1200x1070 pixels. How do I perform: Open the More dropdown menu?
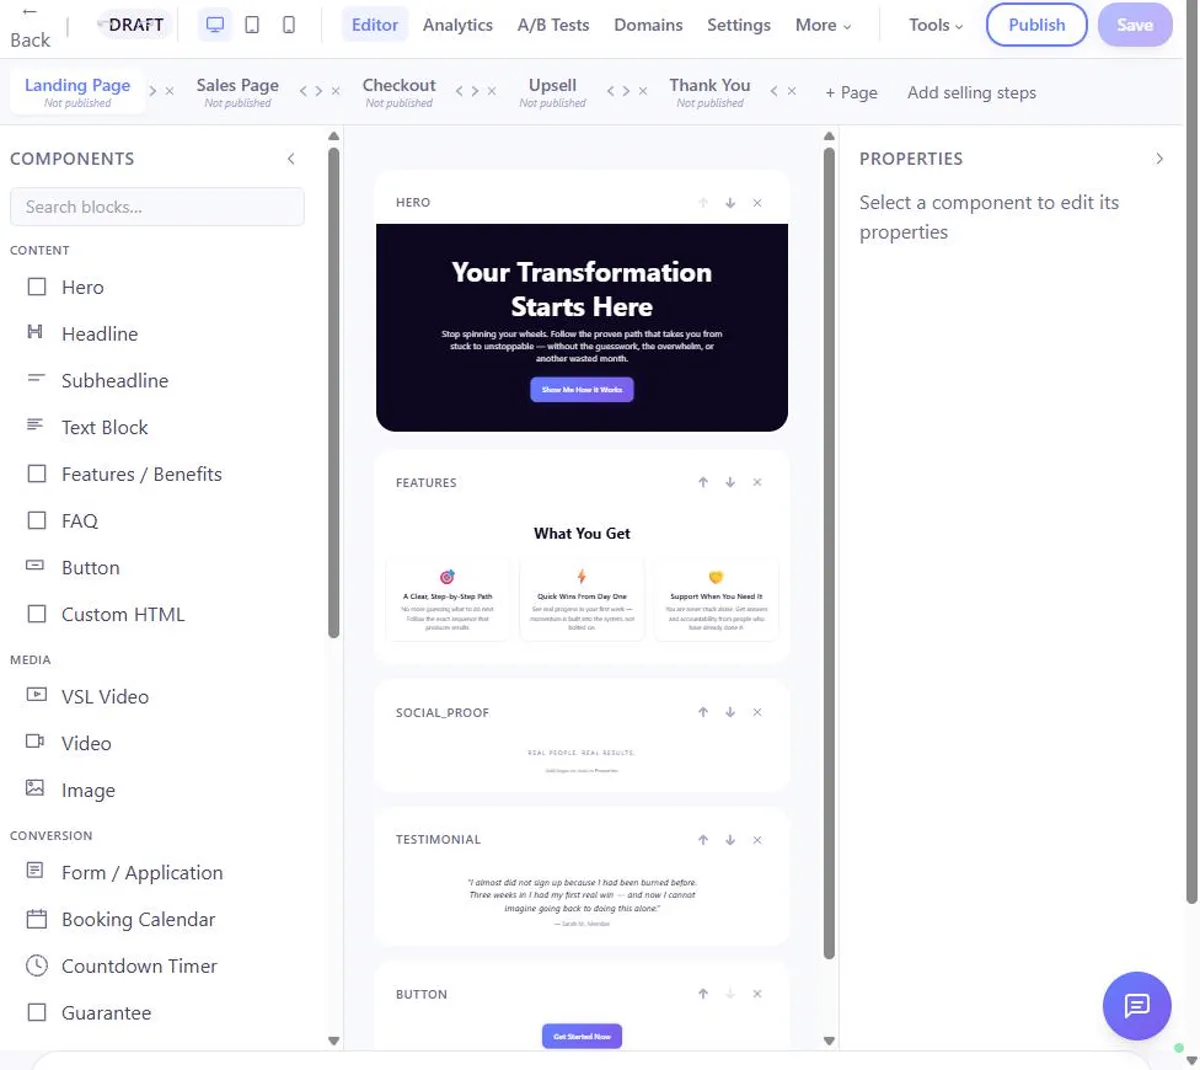[x=823, y=25]
